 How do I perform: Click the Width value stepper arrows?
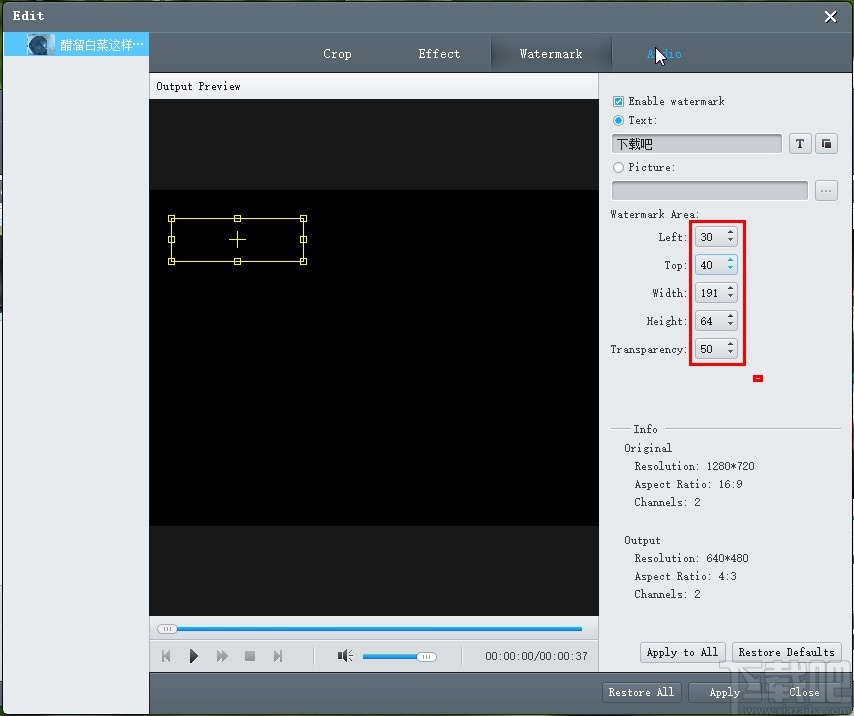731,293
